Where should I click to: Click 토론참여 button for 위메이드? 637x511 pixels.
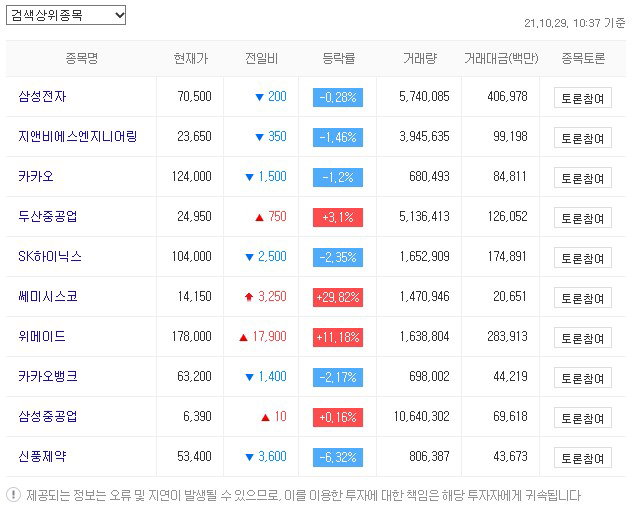[583, 338]
